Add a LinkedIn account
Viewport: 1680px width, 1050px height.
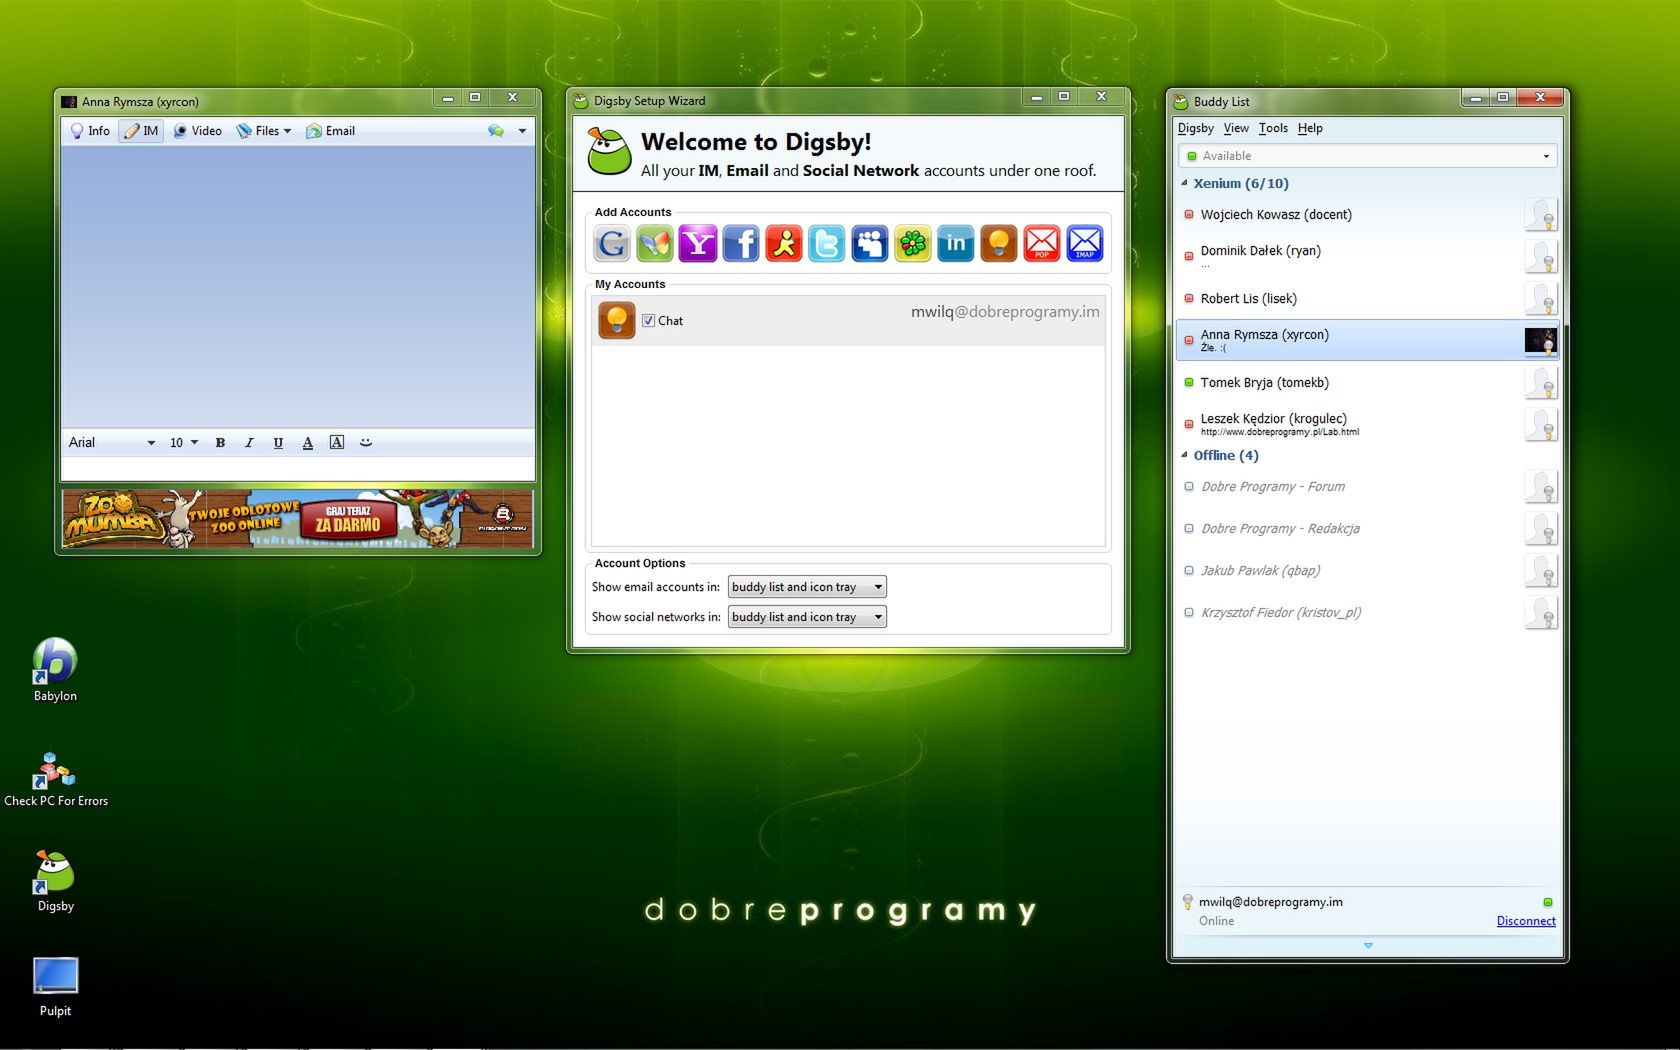tap(956, 243)
